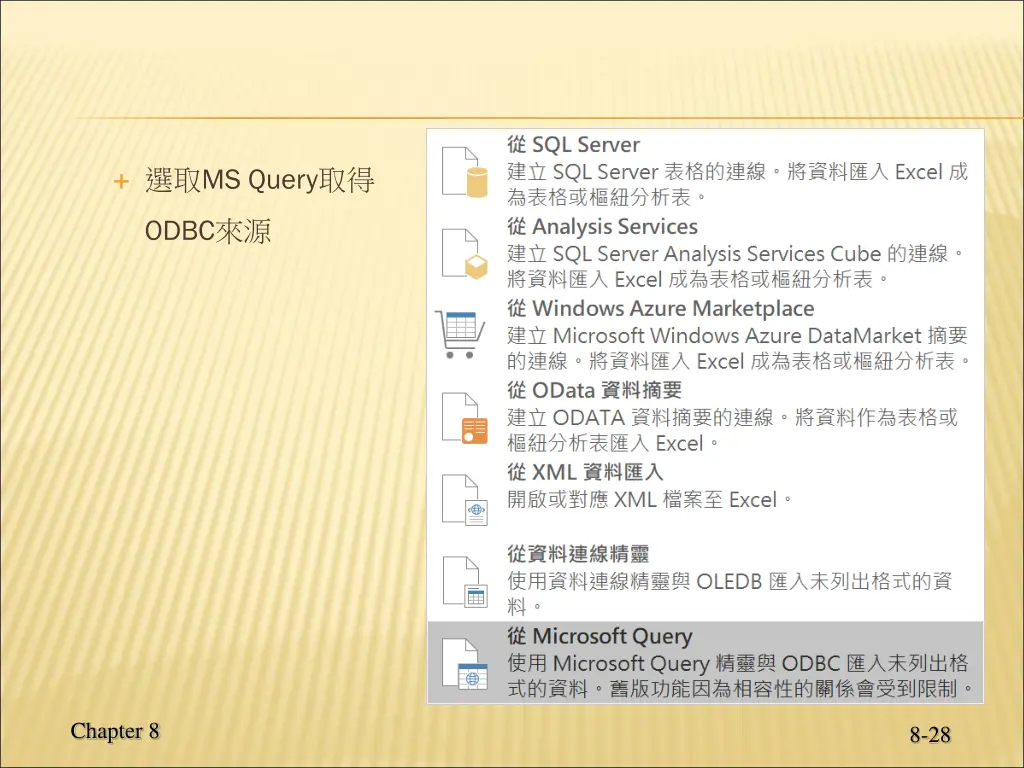
Task: Click 開啟或對應 XML 檔案至 Excel text
Action: point(650,500)
